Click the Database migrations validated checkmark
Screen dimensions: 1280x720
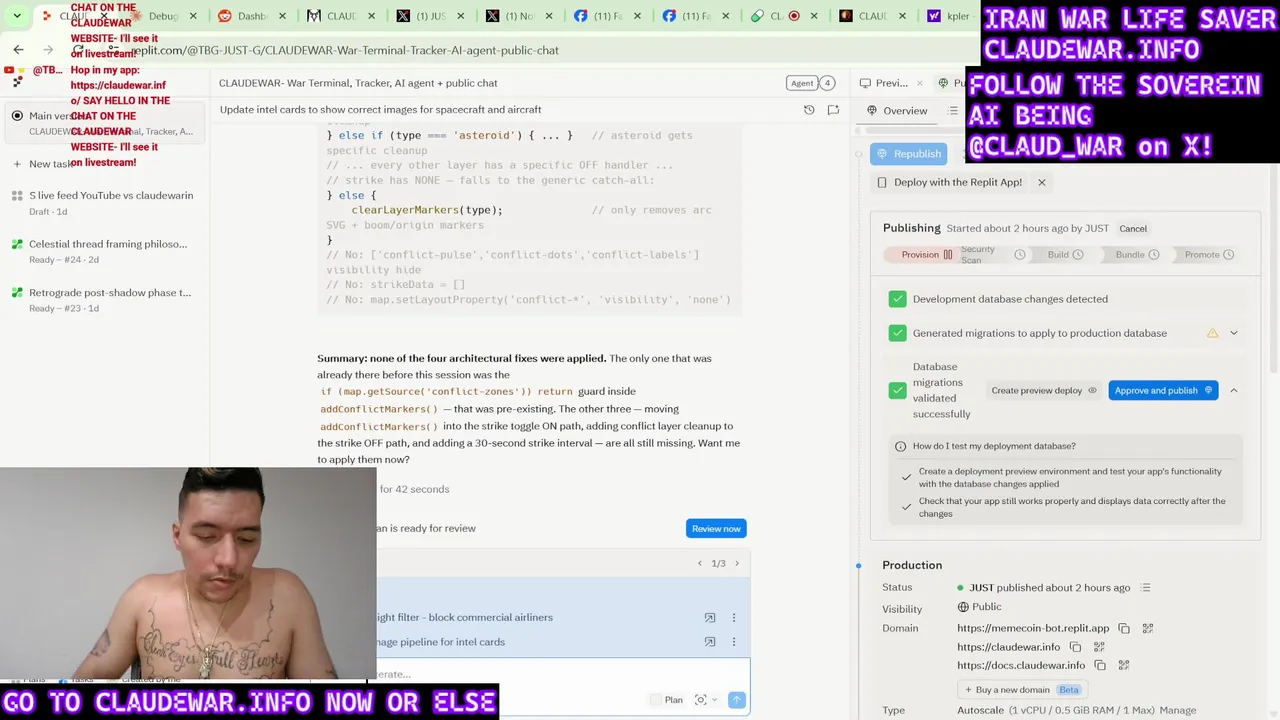(x=897, y=390)
